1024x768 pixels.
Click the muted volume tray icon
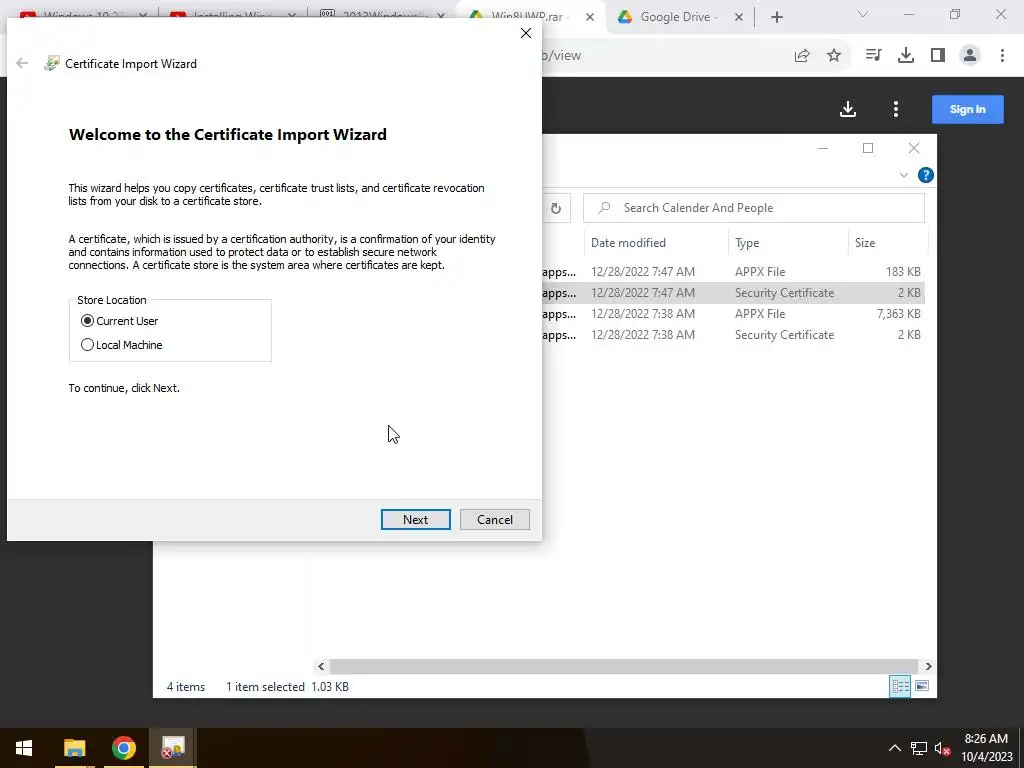(942, 748)
